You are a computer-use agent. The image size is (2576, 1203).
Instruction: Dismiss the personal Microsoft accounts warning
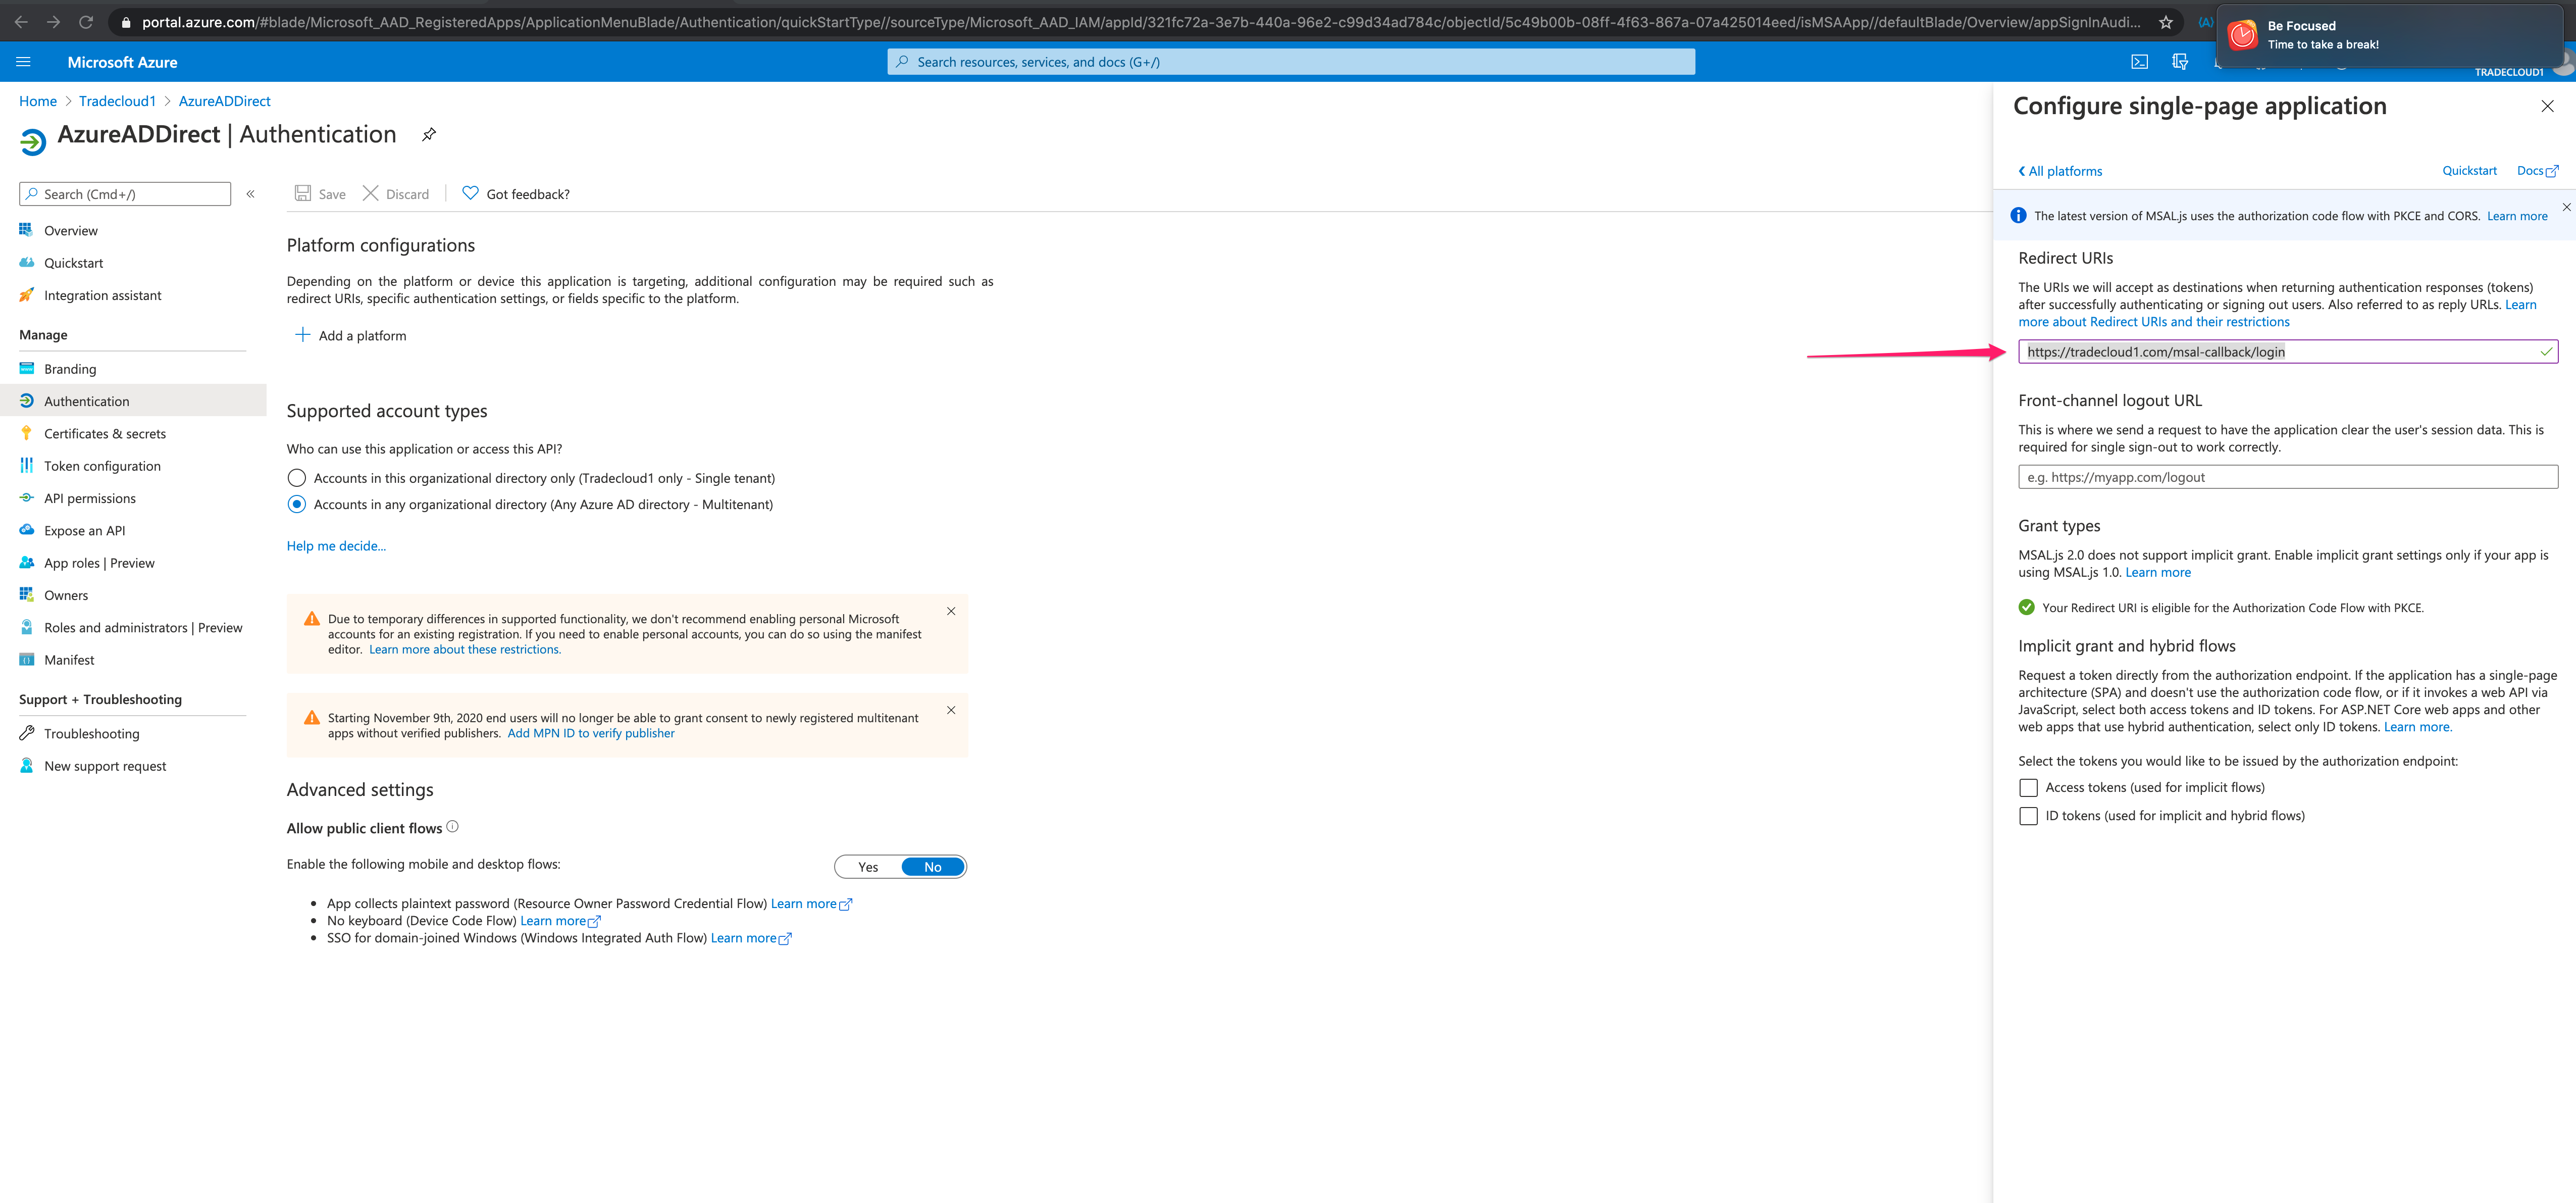click(951, 611)
